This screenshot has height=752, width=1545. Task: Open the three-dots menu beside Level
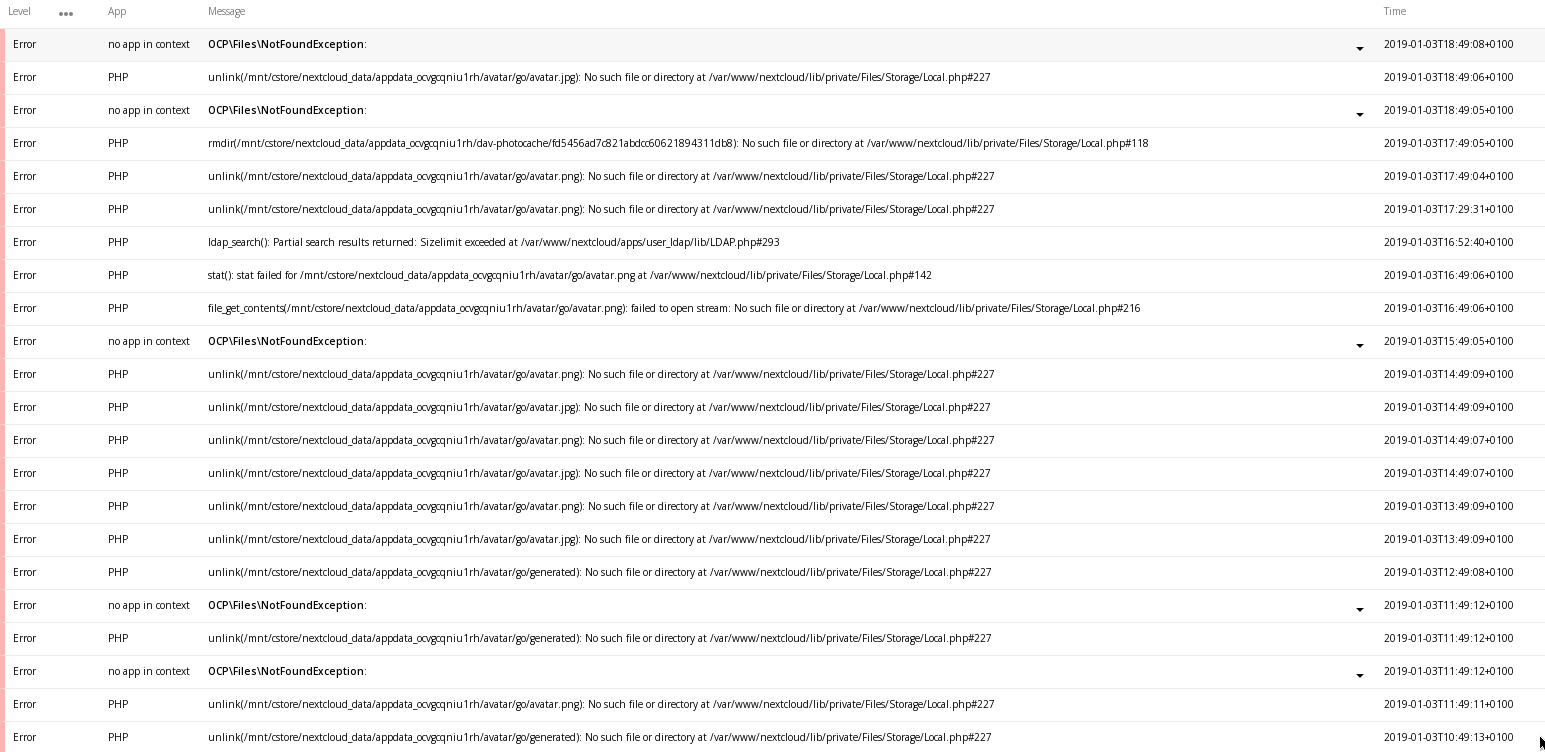66,12
